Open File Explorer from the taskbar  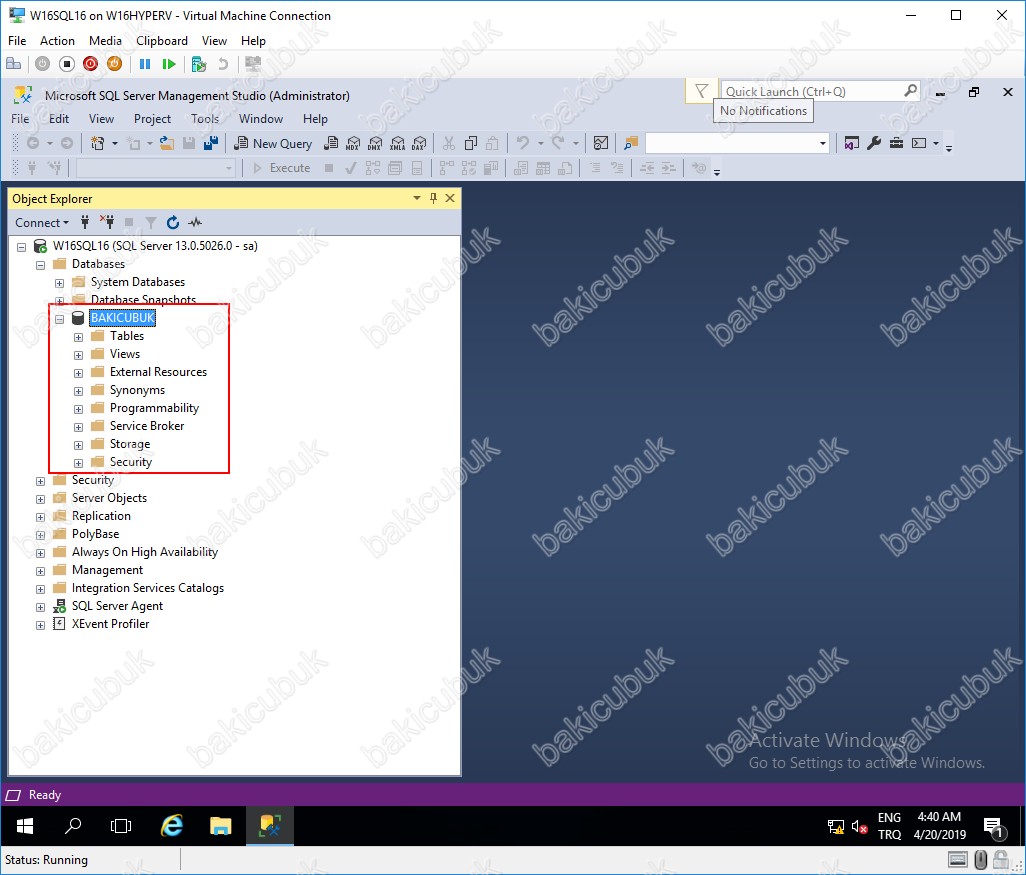point(221,826)
